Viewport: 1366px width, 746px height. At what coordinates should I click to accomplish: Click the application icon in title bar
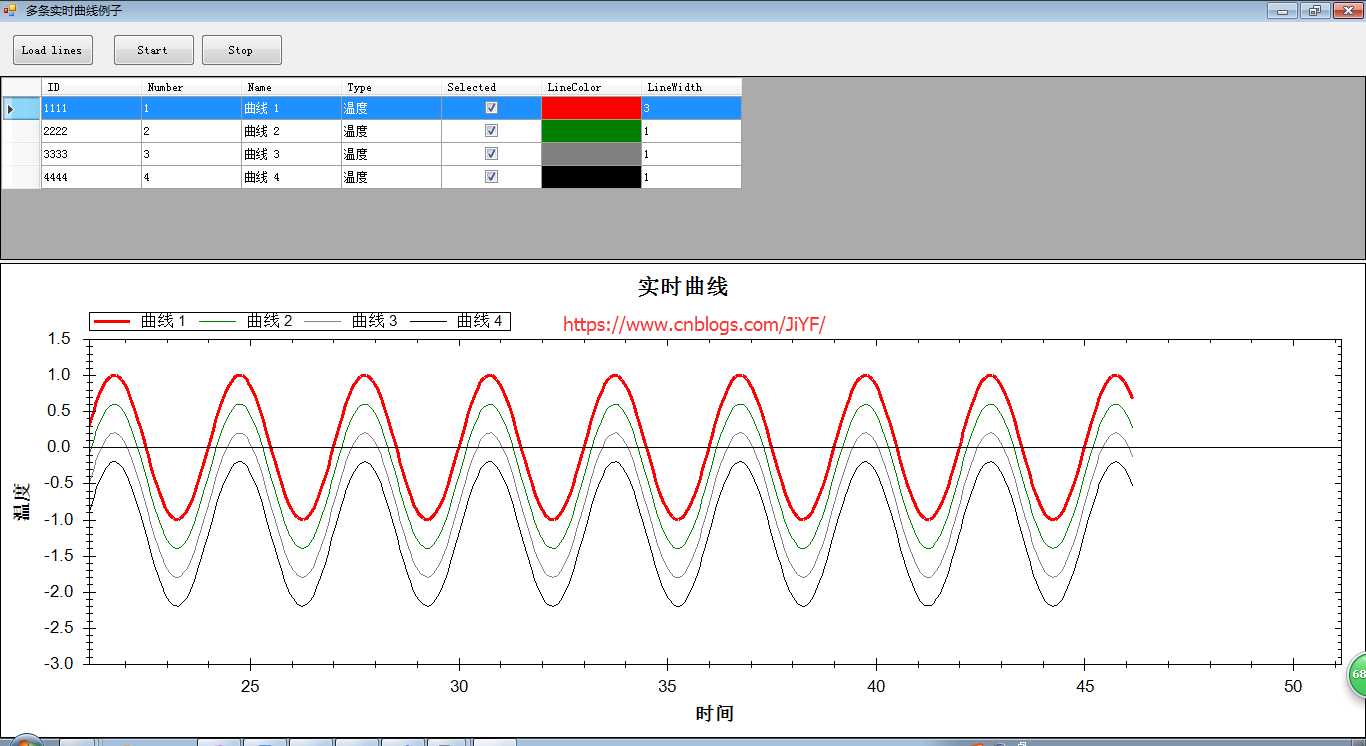[x=11, y=10]
